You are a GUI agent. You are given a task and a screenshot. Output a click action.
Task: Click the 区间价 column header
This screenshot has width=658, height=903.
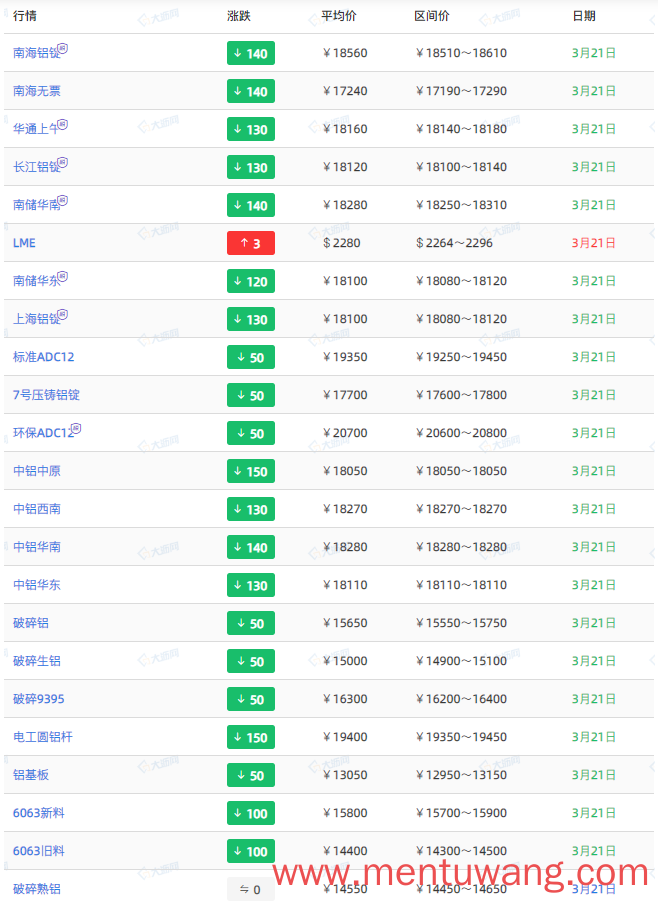click(432, 16)
